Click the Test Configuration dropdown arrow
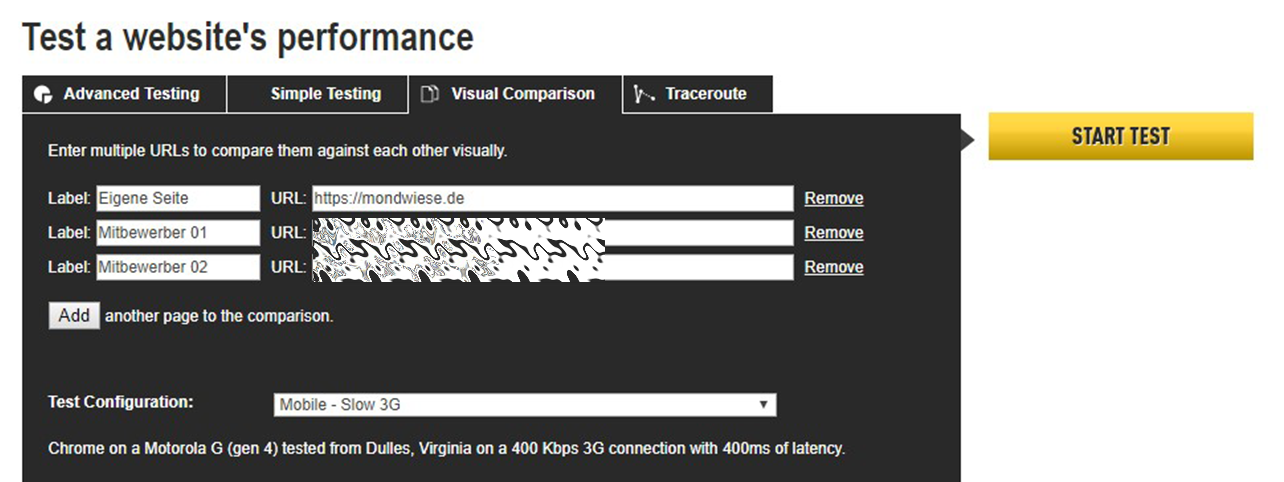This screenshot has height=482, width=1284. [x=763, y=405]
